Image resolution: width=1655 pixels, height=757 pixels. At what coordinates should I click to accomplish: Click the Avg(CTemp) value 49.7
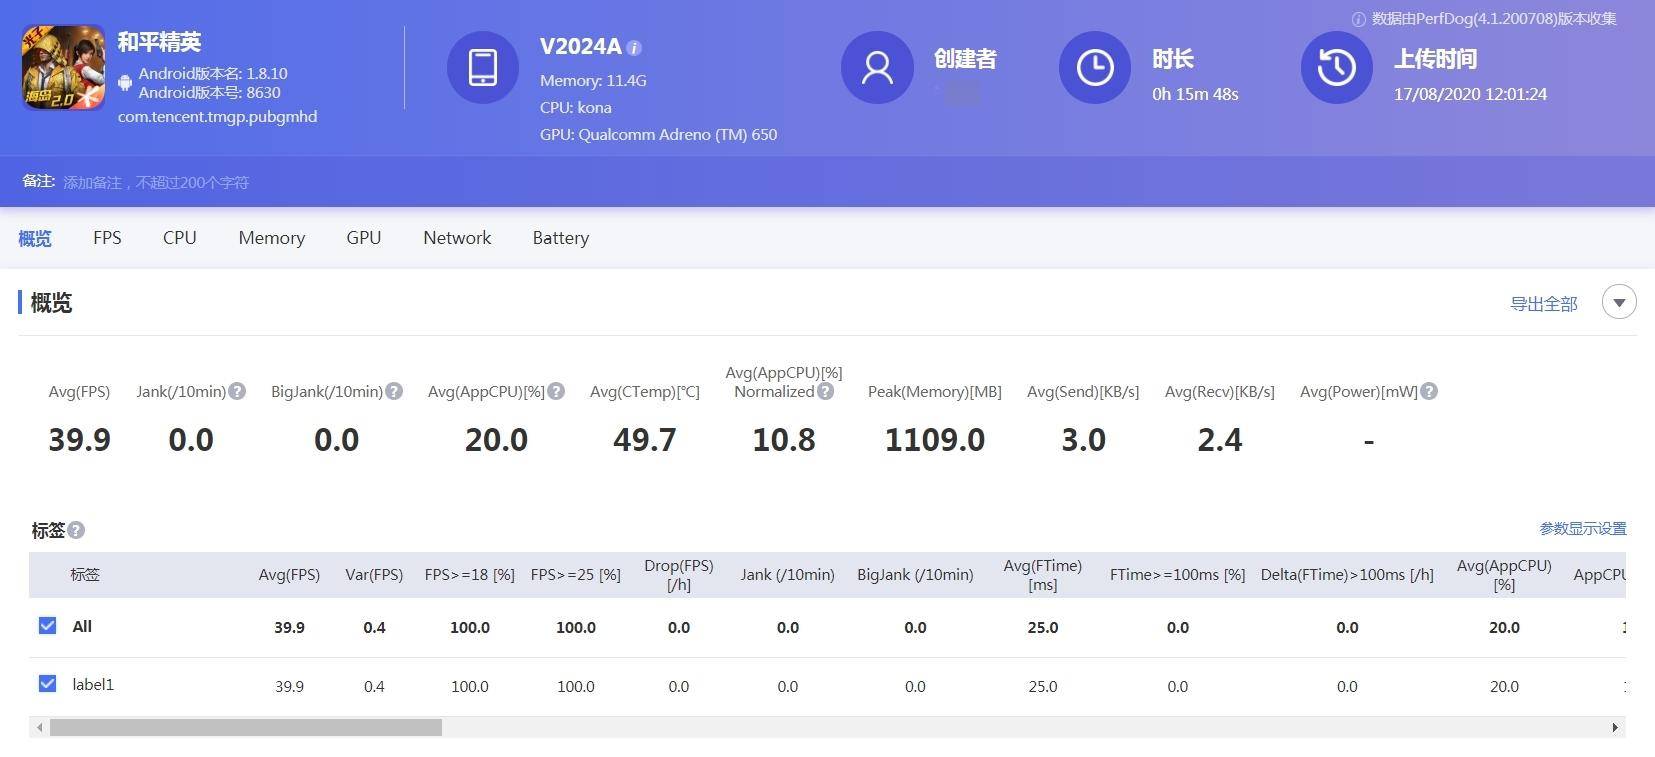(x=645, y=440)
